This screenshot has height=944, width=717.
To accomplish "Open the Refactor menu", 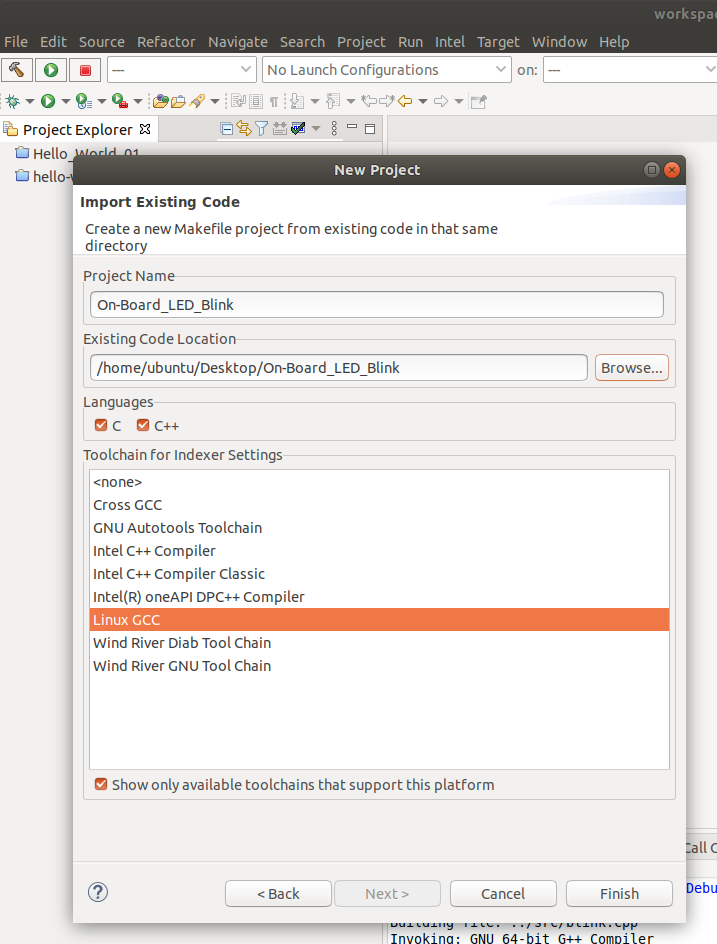I will point(166,42).
